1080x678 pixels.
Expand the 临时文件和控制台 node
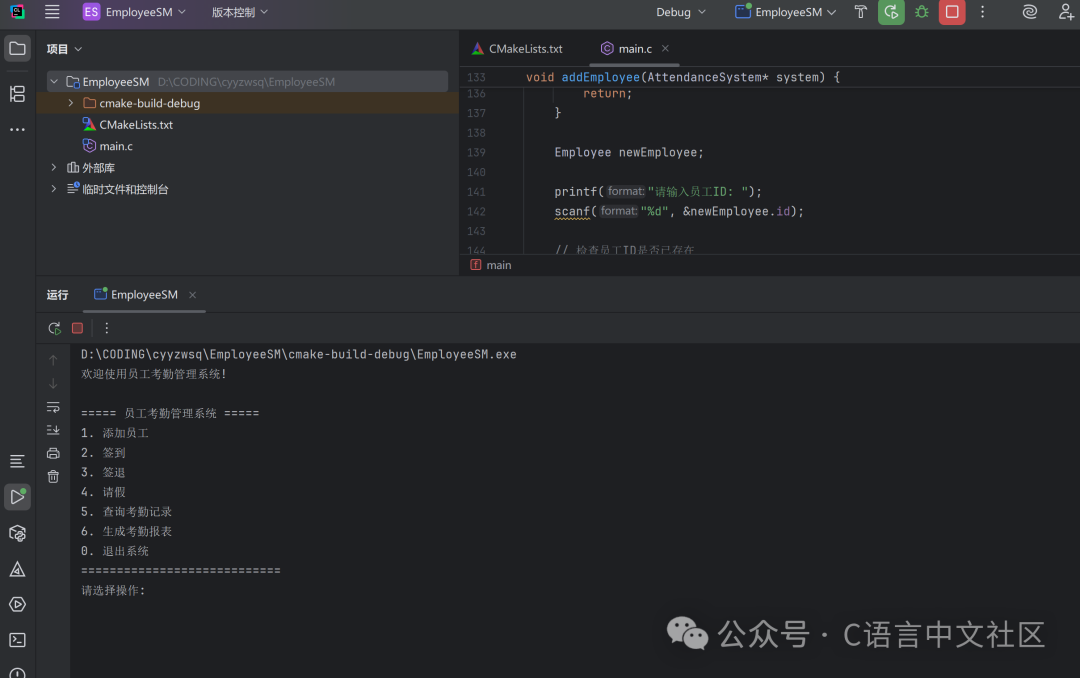pos(54,189)
